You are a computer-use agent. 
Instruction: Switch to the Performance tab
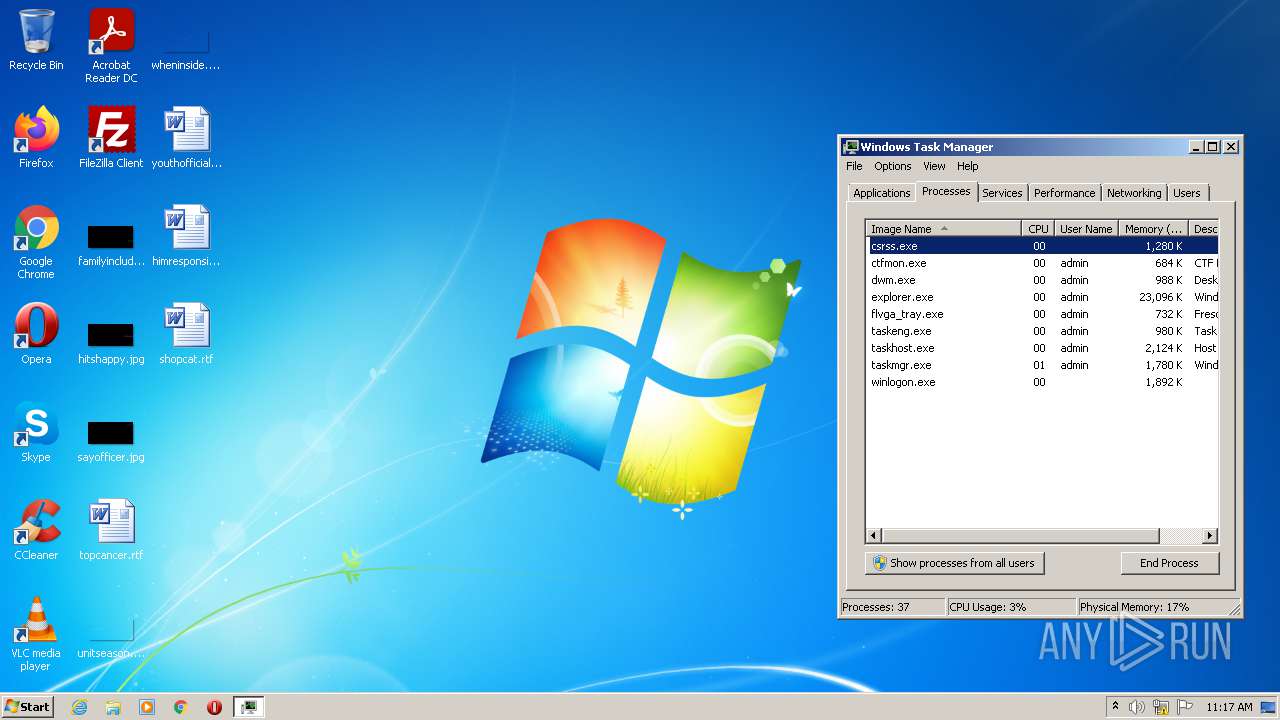click(1064, 193)
